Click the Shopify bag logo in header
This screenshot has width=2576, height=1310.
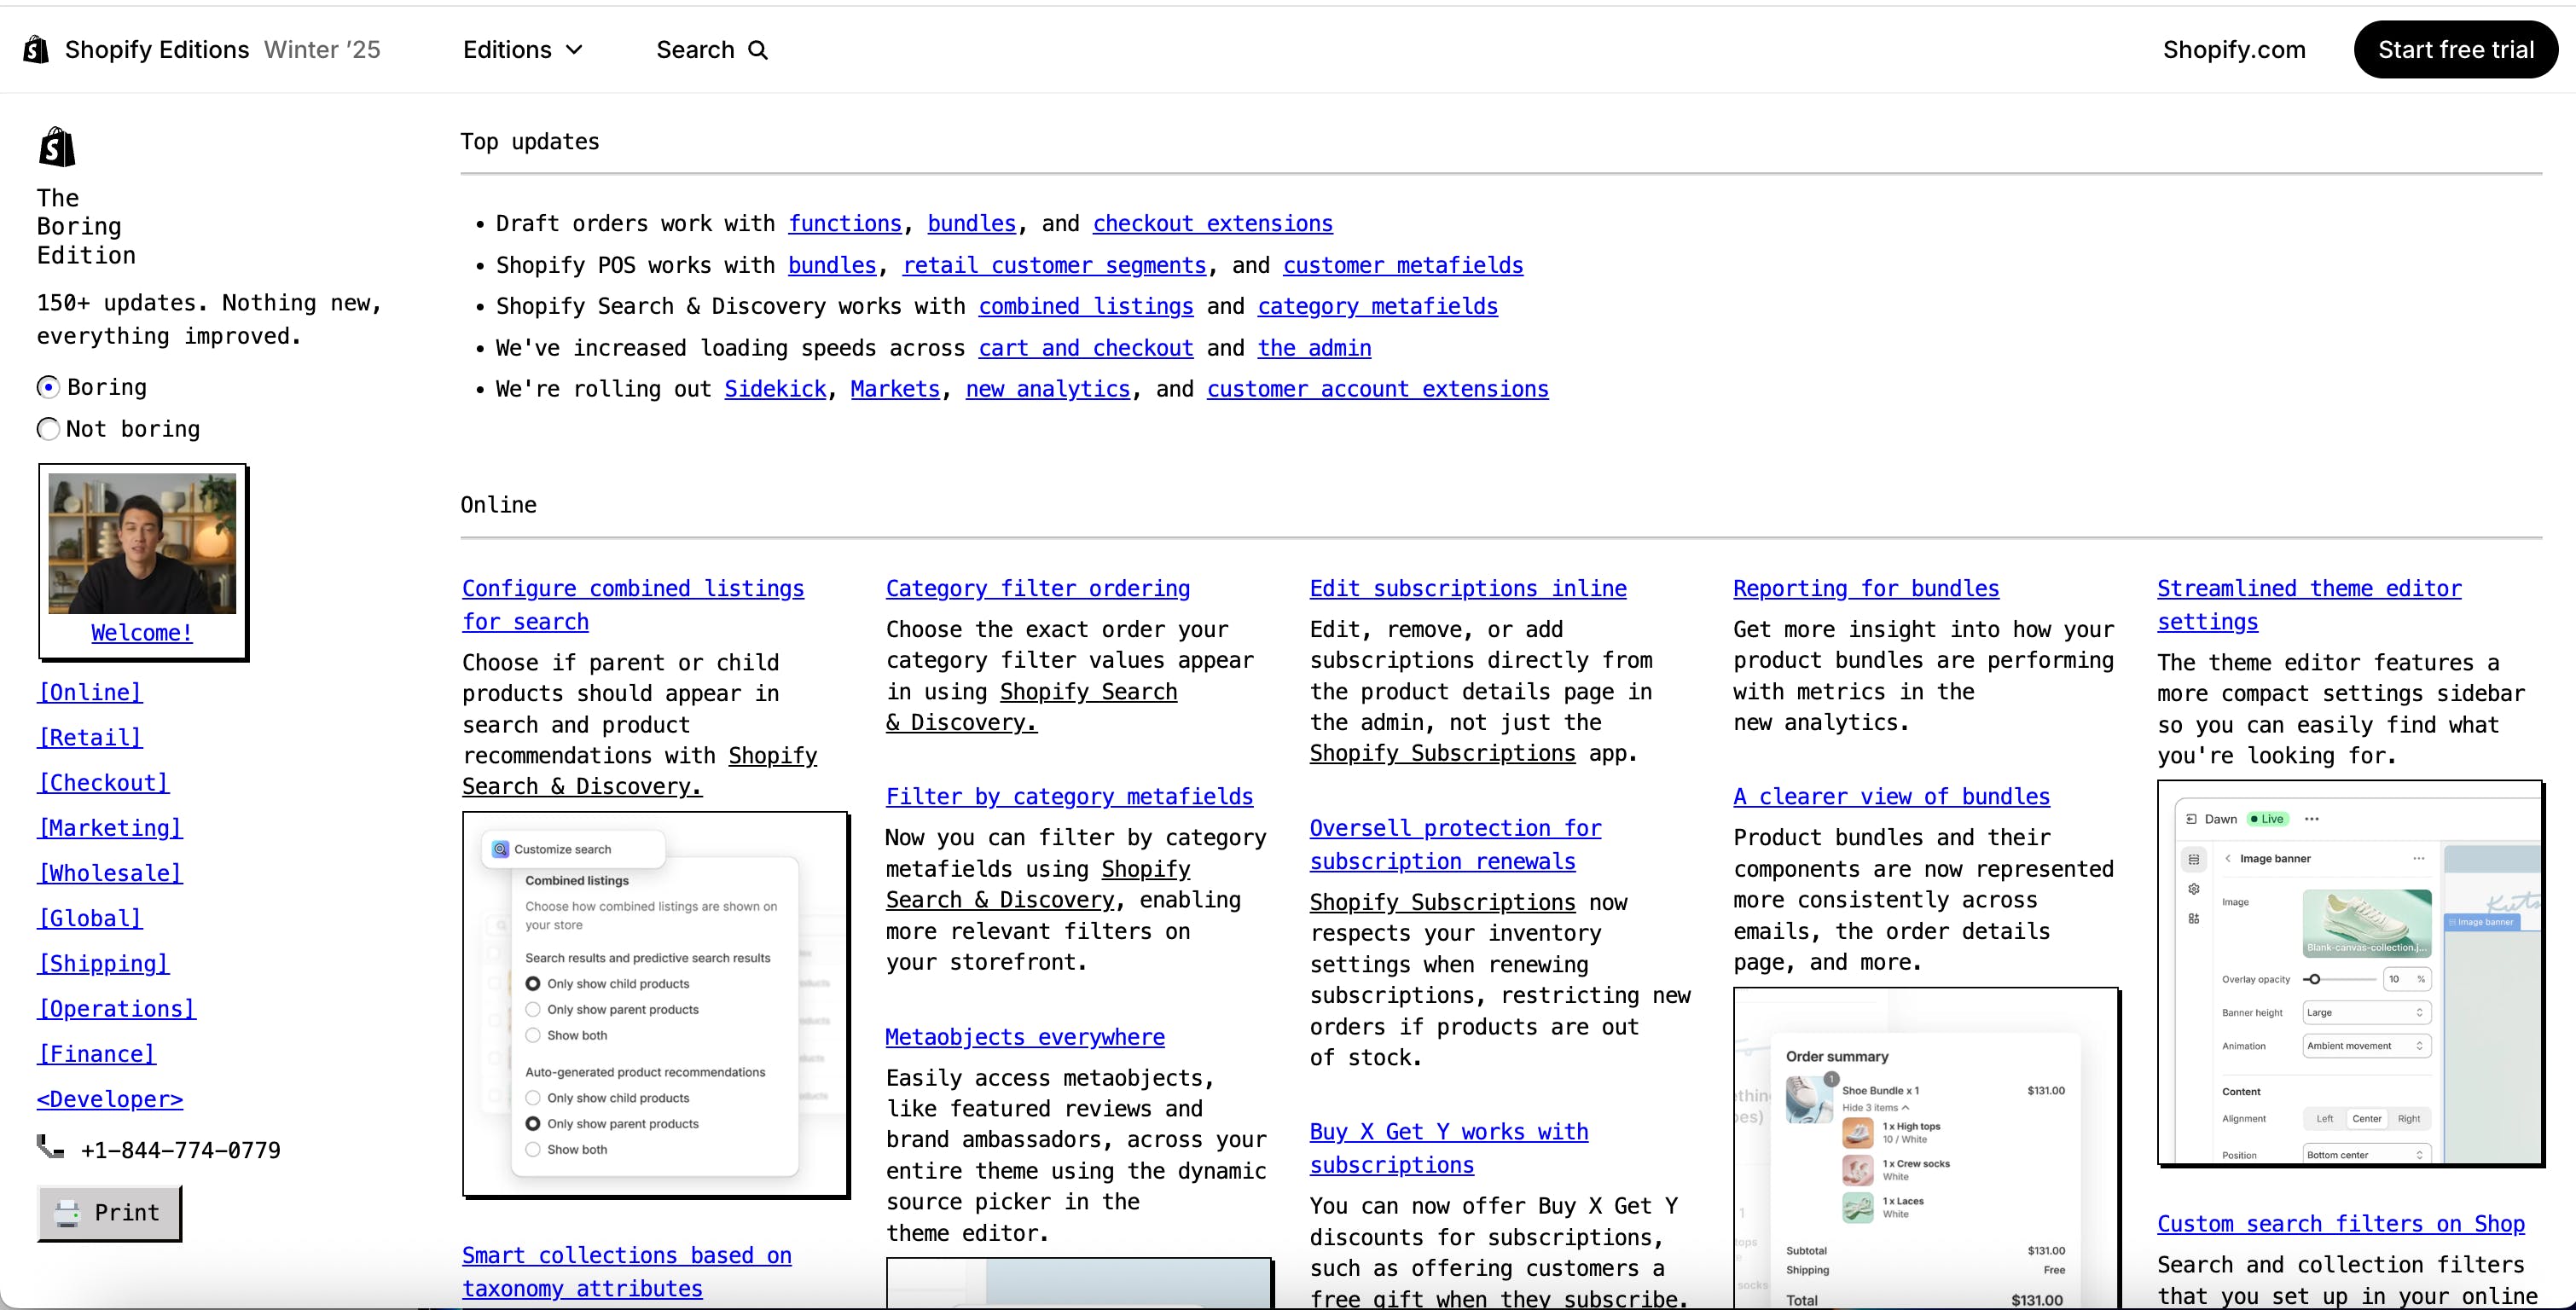pyautogui.click(x=36, y=49)
